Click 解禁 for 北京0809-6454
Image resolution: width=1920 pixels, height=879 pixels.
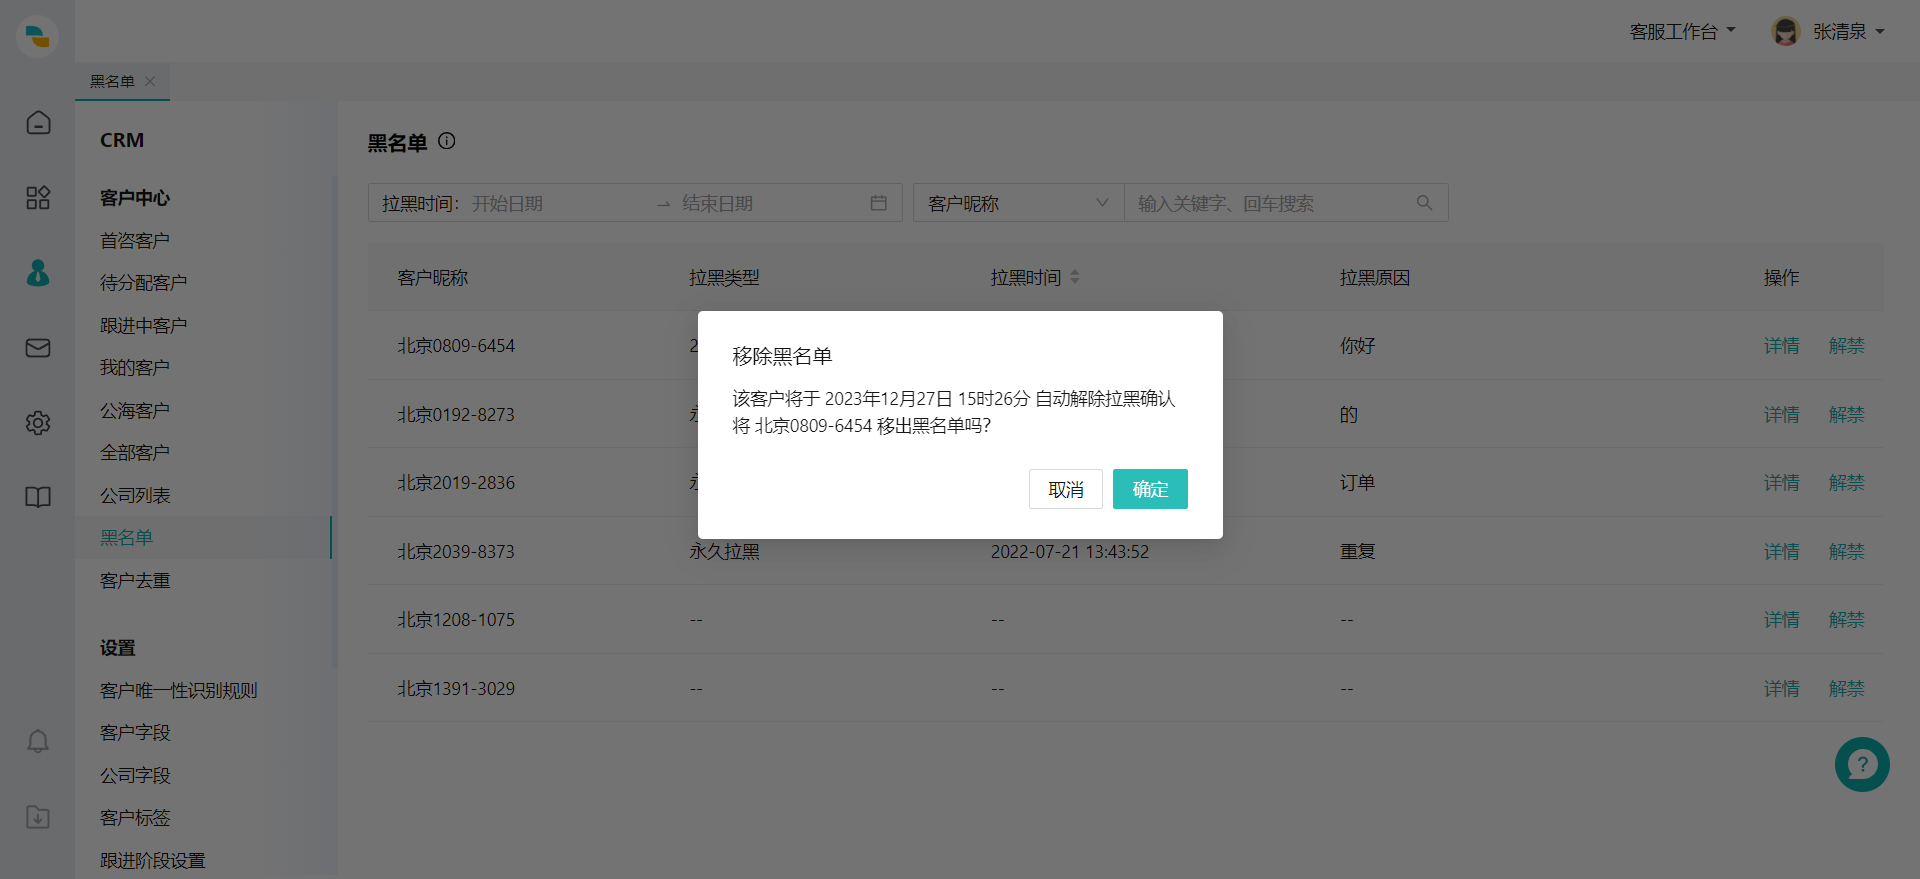1846,345
